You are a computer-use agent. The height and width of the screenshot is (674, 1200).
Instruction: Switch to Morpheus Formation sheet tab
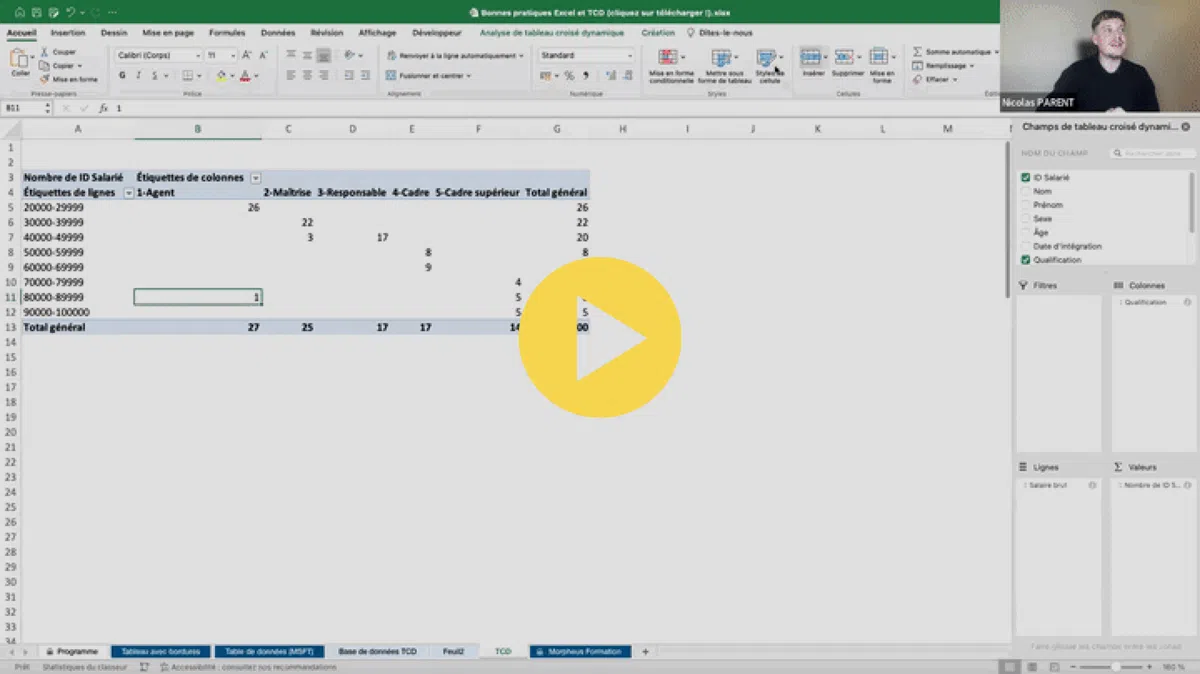click(x=580, y=651)
